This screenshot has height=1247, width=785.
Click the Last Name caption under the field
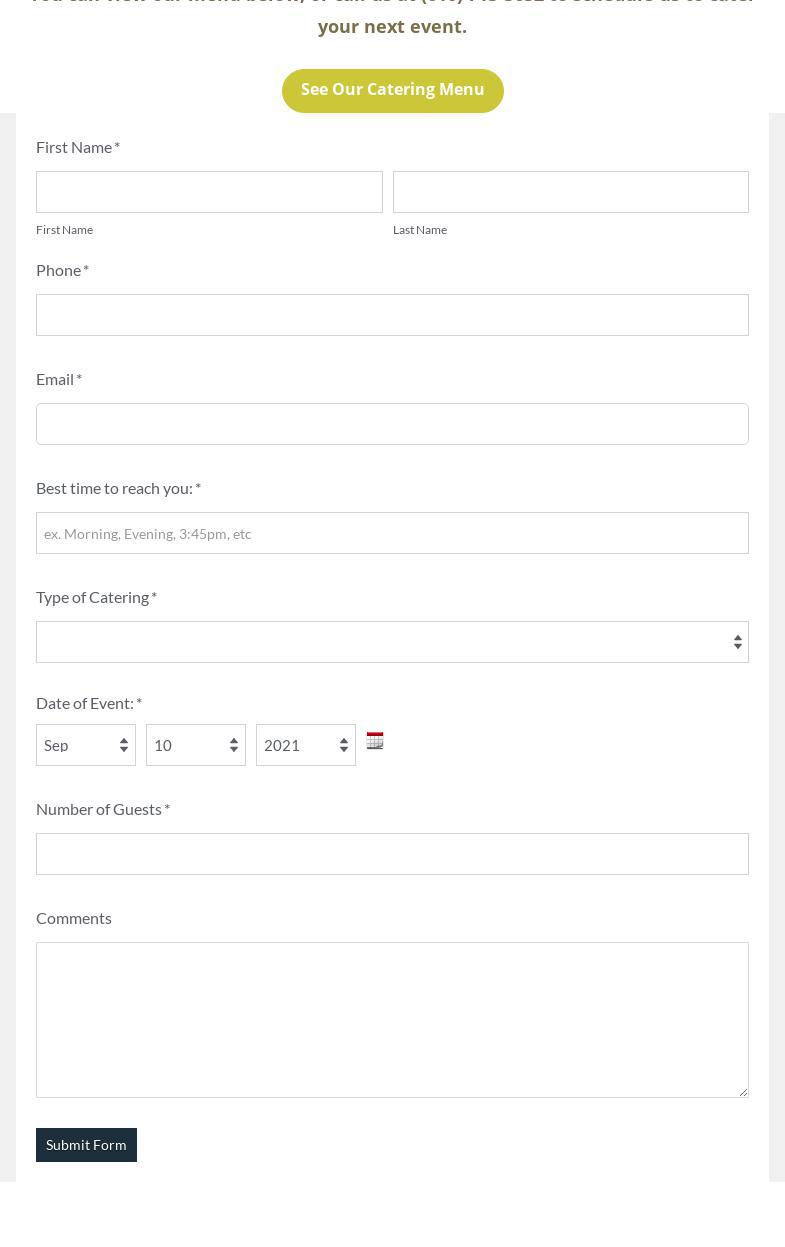pos(420,230)
